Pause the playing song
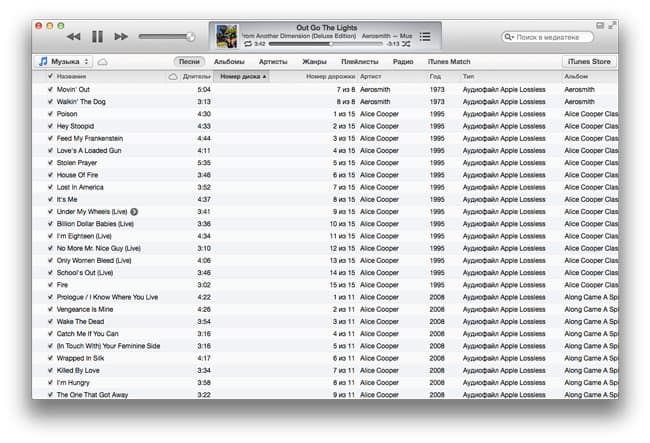The width and height of the screenshot is (650, 443). tap(97, 36)
